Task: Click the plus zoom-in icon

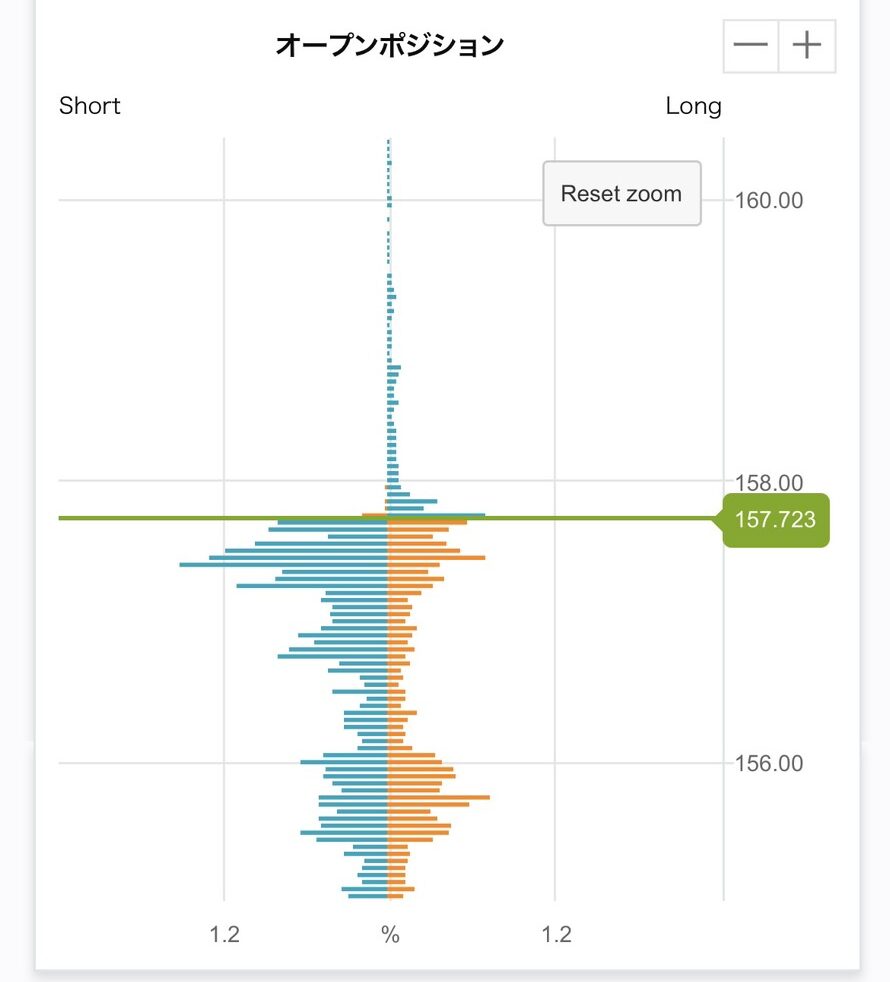Action: click(x=806, y=46)
